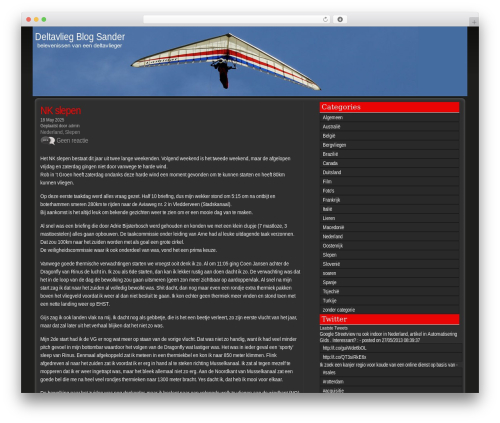Viewport: 500px width, 423px height.
Task: Open the NK slepen post title
Action: (60, 111)
